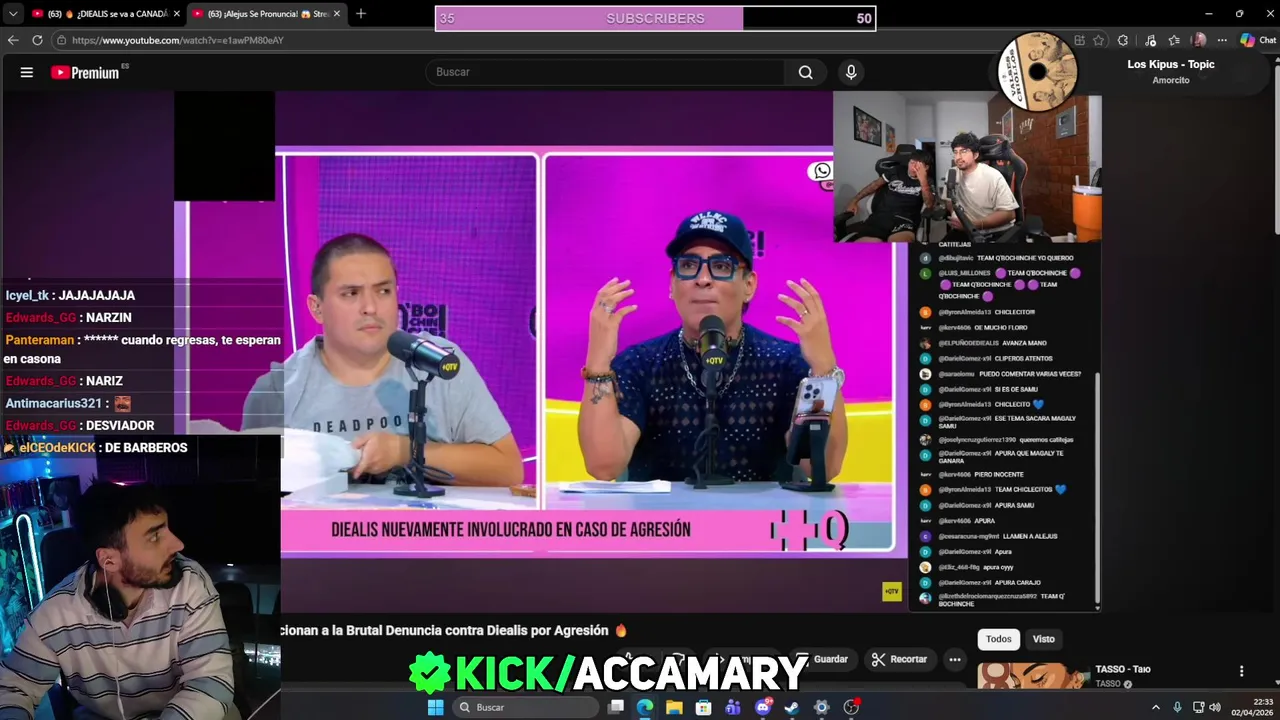Close the '¡Alejus Se Pronuncia!' tab
1280x720 pixels.
(x=337, y=14)
